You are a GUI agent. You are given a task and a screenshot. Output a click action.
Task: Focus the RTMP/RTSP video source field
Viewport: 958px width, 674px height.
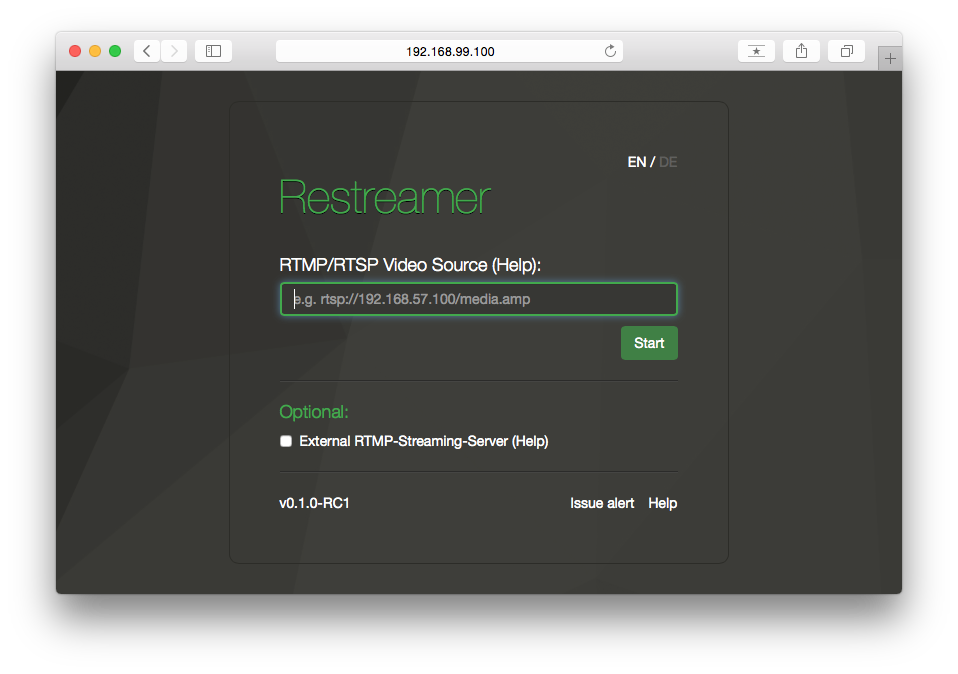click(x=478, y=299)
